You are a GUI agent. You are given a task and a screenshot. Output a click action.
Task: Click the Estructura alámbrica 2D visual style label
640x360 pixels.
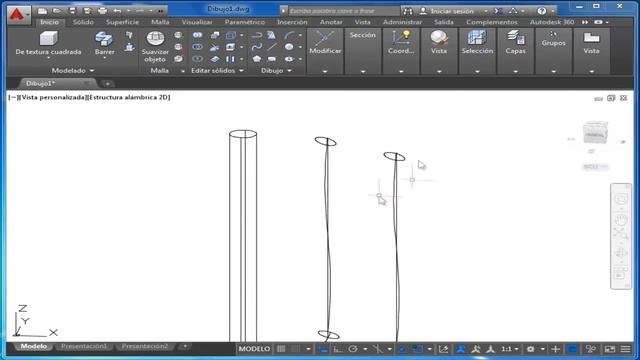click(129, 97)
